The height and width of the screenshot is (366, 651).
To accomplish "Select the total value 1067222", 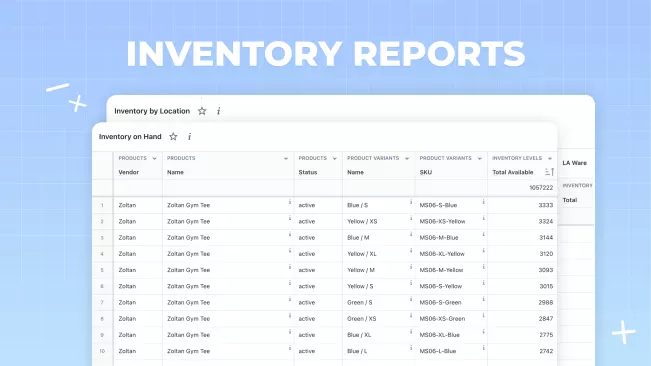I will [541, 188].
